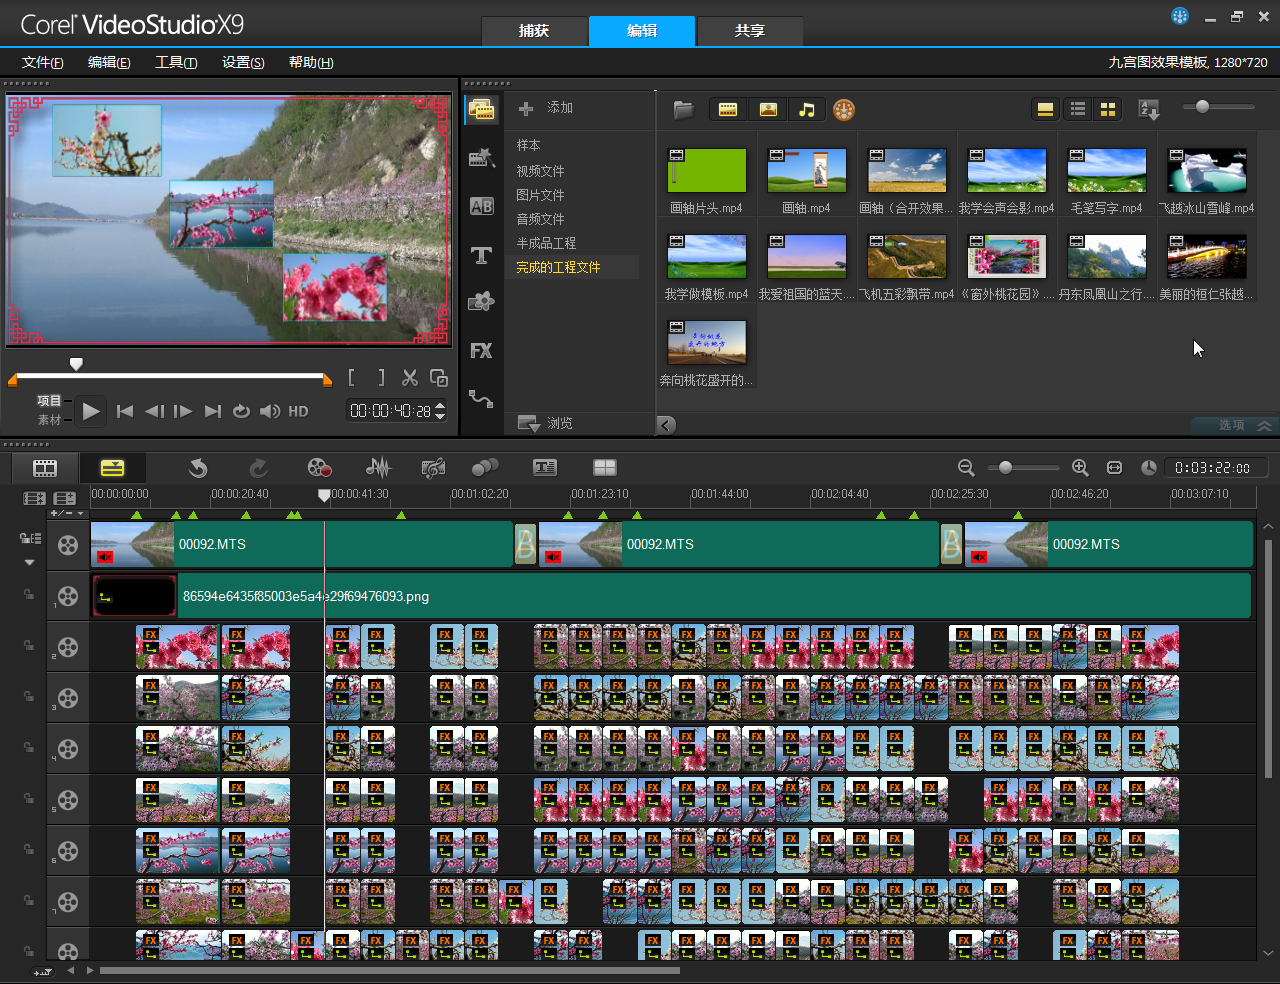Viewport: 1280px width, 984px height.
Task: Click the 浏览 browse button
Action: [546, 423]
